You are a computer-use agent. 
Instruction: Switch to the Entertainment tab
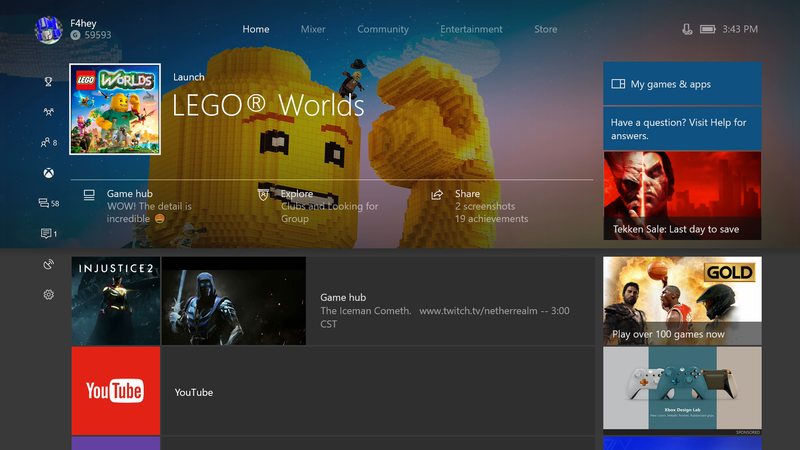(x=471, y=29)
